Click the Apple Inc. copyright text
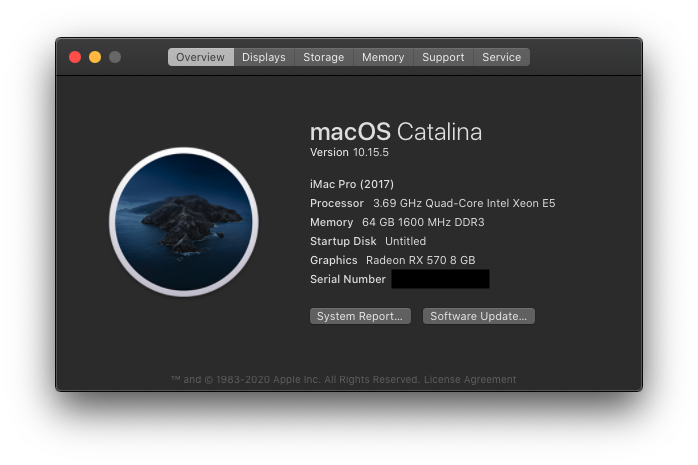The height and width of the screenshot is (465, 698). click(x=296, y=380)
